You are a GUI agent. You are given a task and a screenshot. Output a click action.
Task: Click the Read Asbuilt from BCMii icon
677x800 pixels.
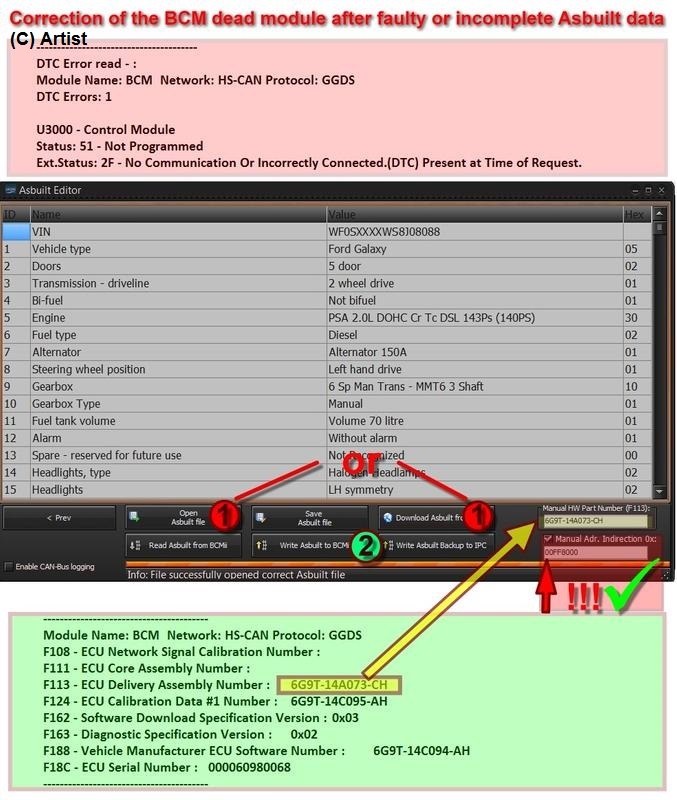pyautogui.click(x=137, y=546)
